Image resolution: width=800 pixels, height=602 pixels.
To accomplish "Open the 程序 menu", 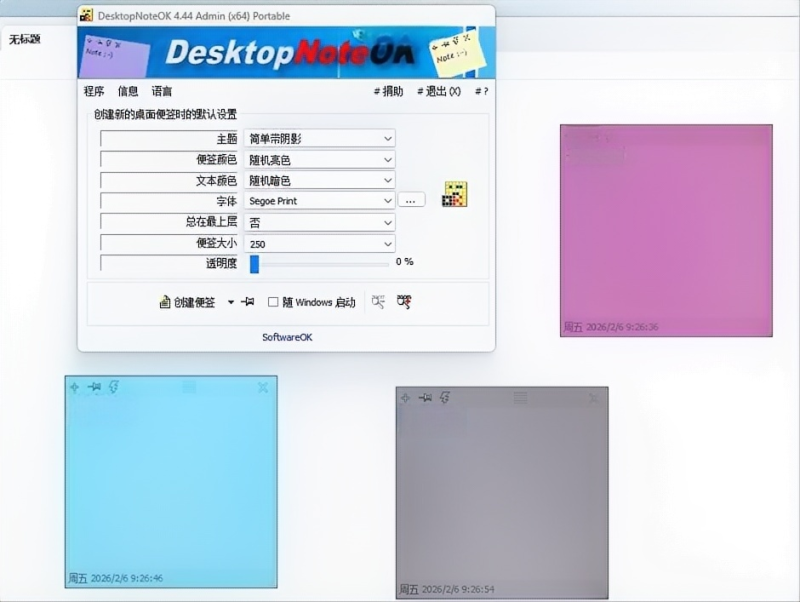I will 94,91.
